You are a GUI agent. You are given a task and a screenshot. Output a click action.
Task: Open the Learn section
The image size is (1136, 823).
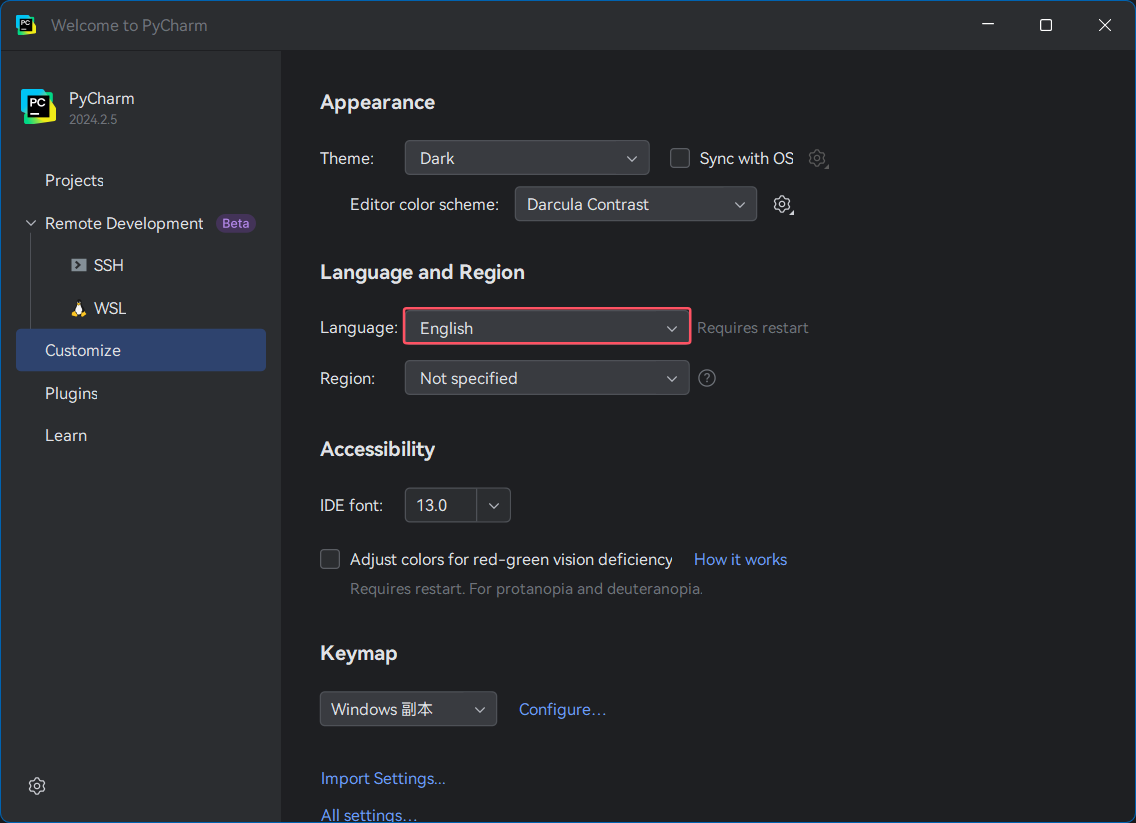click(66, 435)
